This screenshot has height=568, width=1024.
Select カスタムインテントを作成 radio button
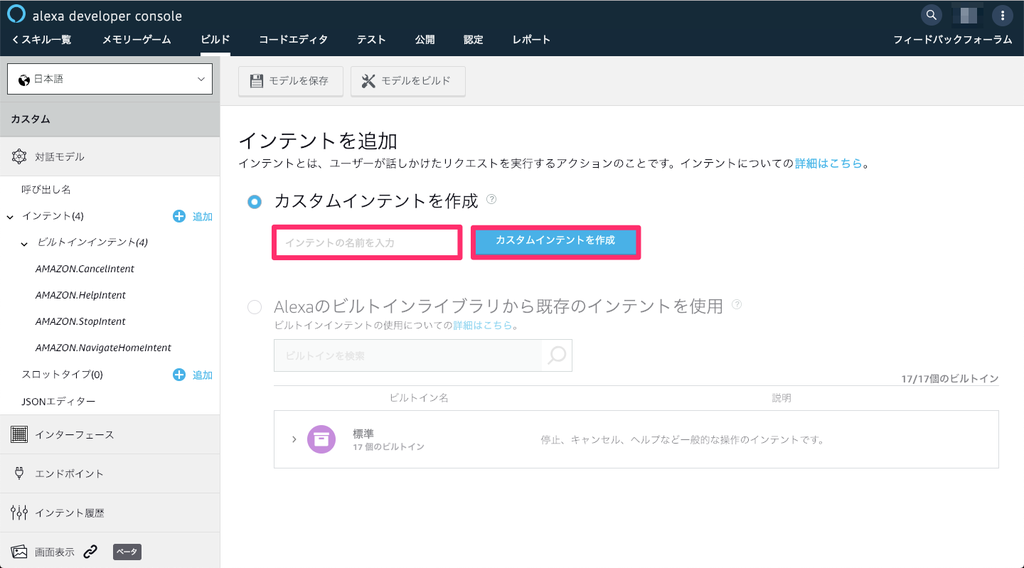pyautogui.click(x=255, y=202)
